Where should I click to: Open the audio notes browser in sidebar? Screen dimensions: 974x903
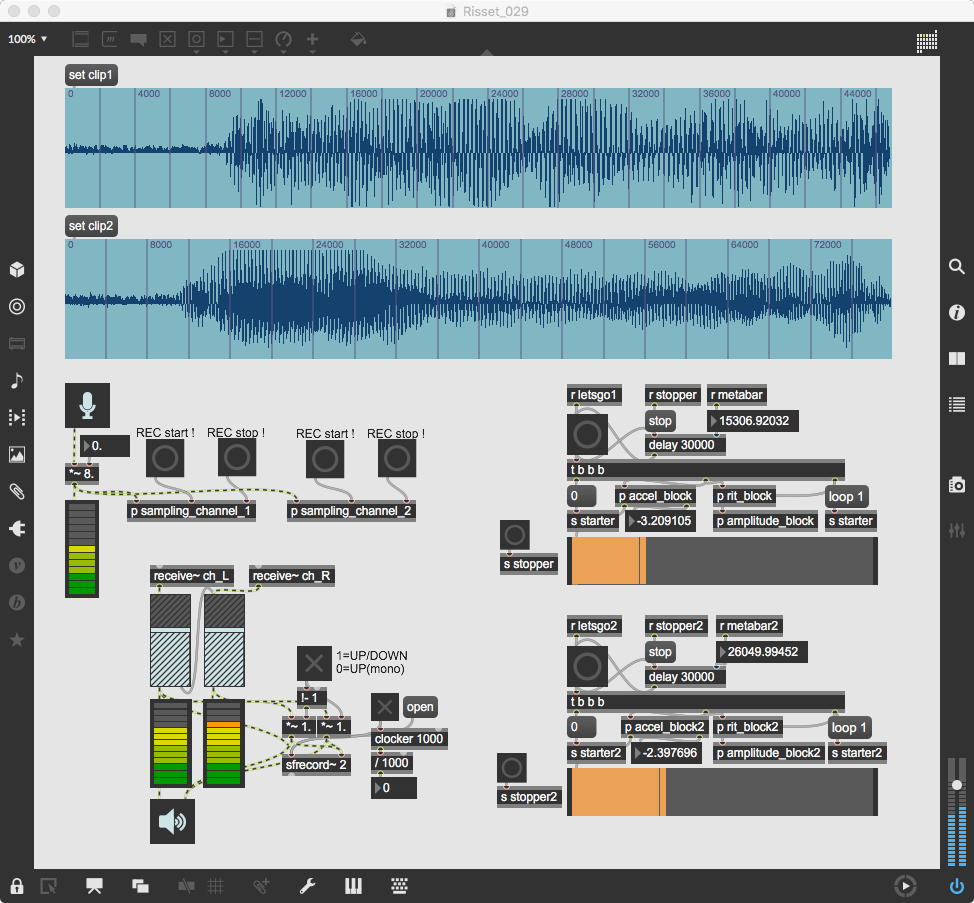[17, 380]
